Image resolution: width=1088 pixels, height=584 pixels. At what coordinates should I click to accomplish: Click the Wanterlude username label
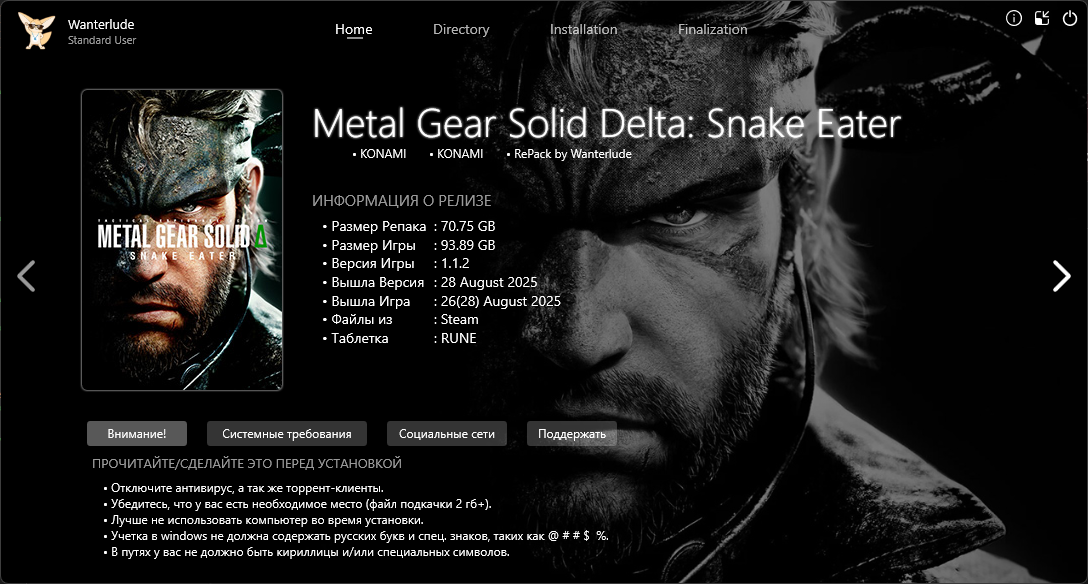coord(101,24)
